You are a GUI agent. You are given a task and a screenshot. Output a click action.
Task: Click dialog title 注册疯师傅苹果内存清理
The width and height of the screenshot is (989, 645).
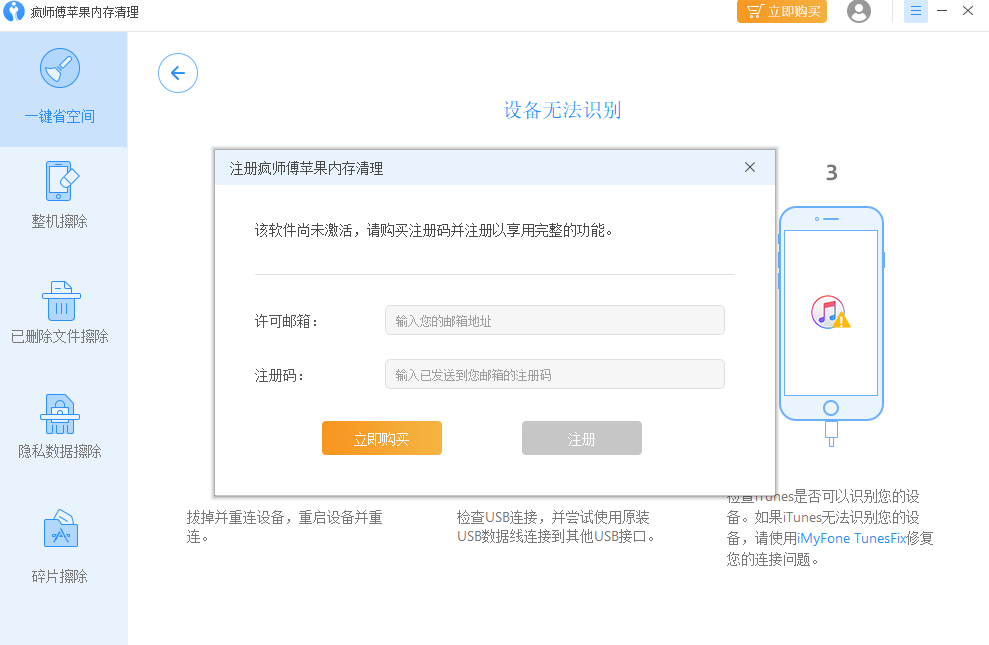(307, 168)
